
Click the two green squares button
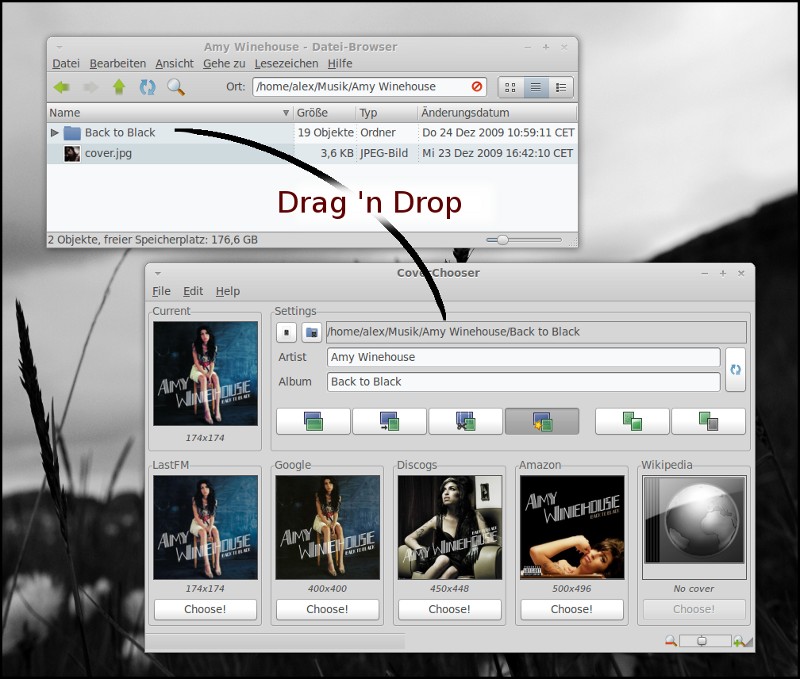(x=632, y=421)
